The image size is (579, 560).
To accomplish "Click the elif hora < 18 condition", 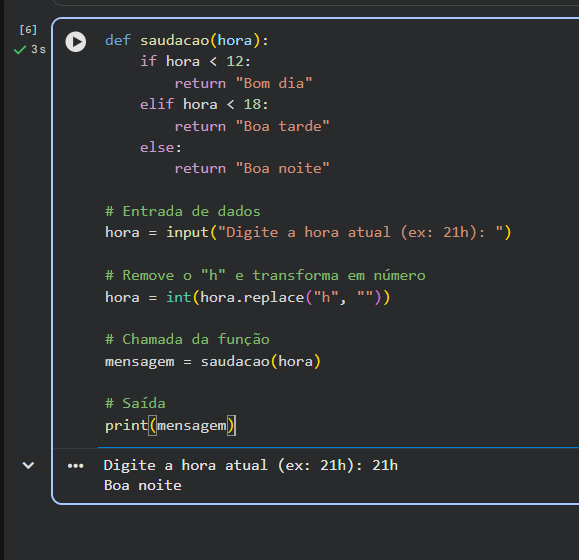I will click(204, 104).
